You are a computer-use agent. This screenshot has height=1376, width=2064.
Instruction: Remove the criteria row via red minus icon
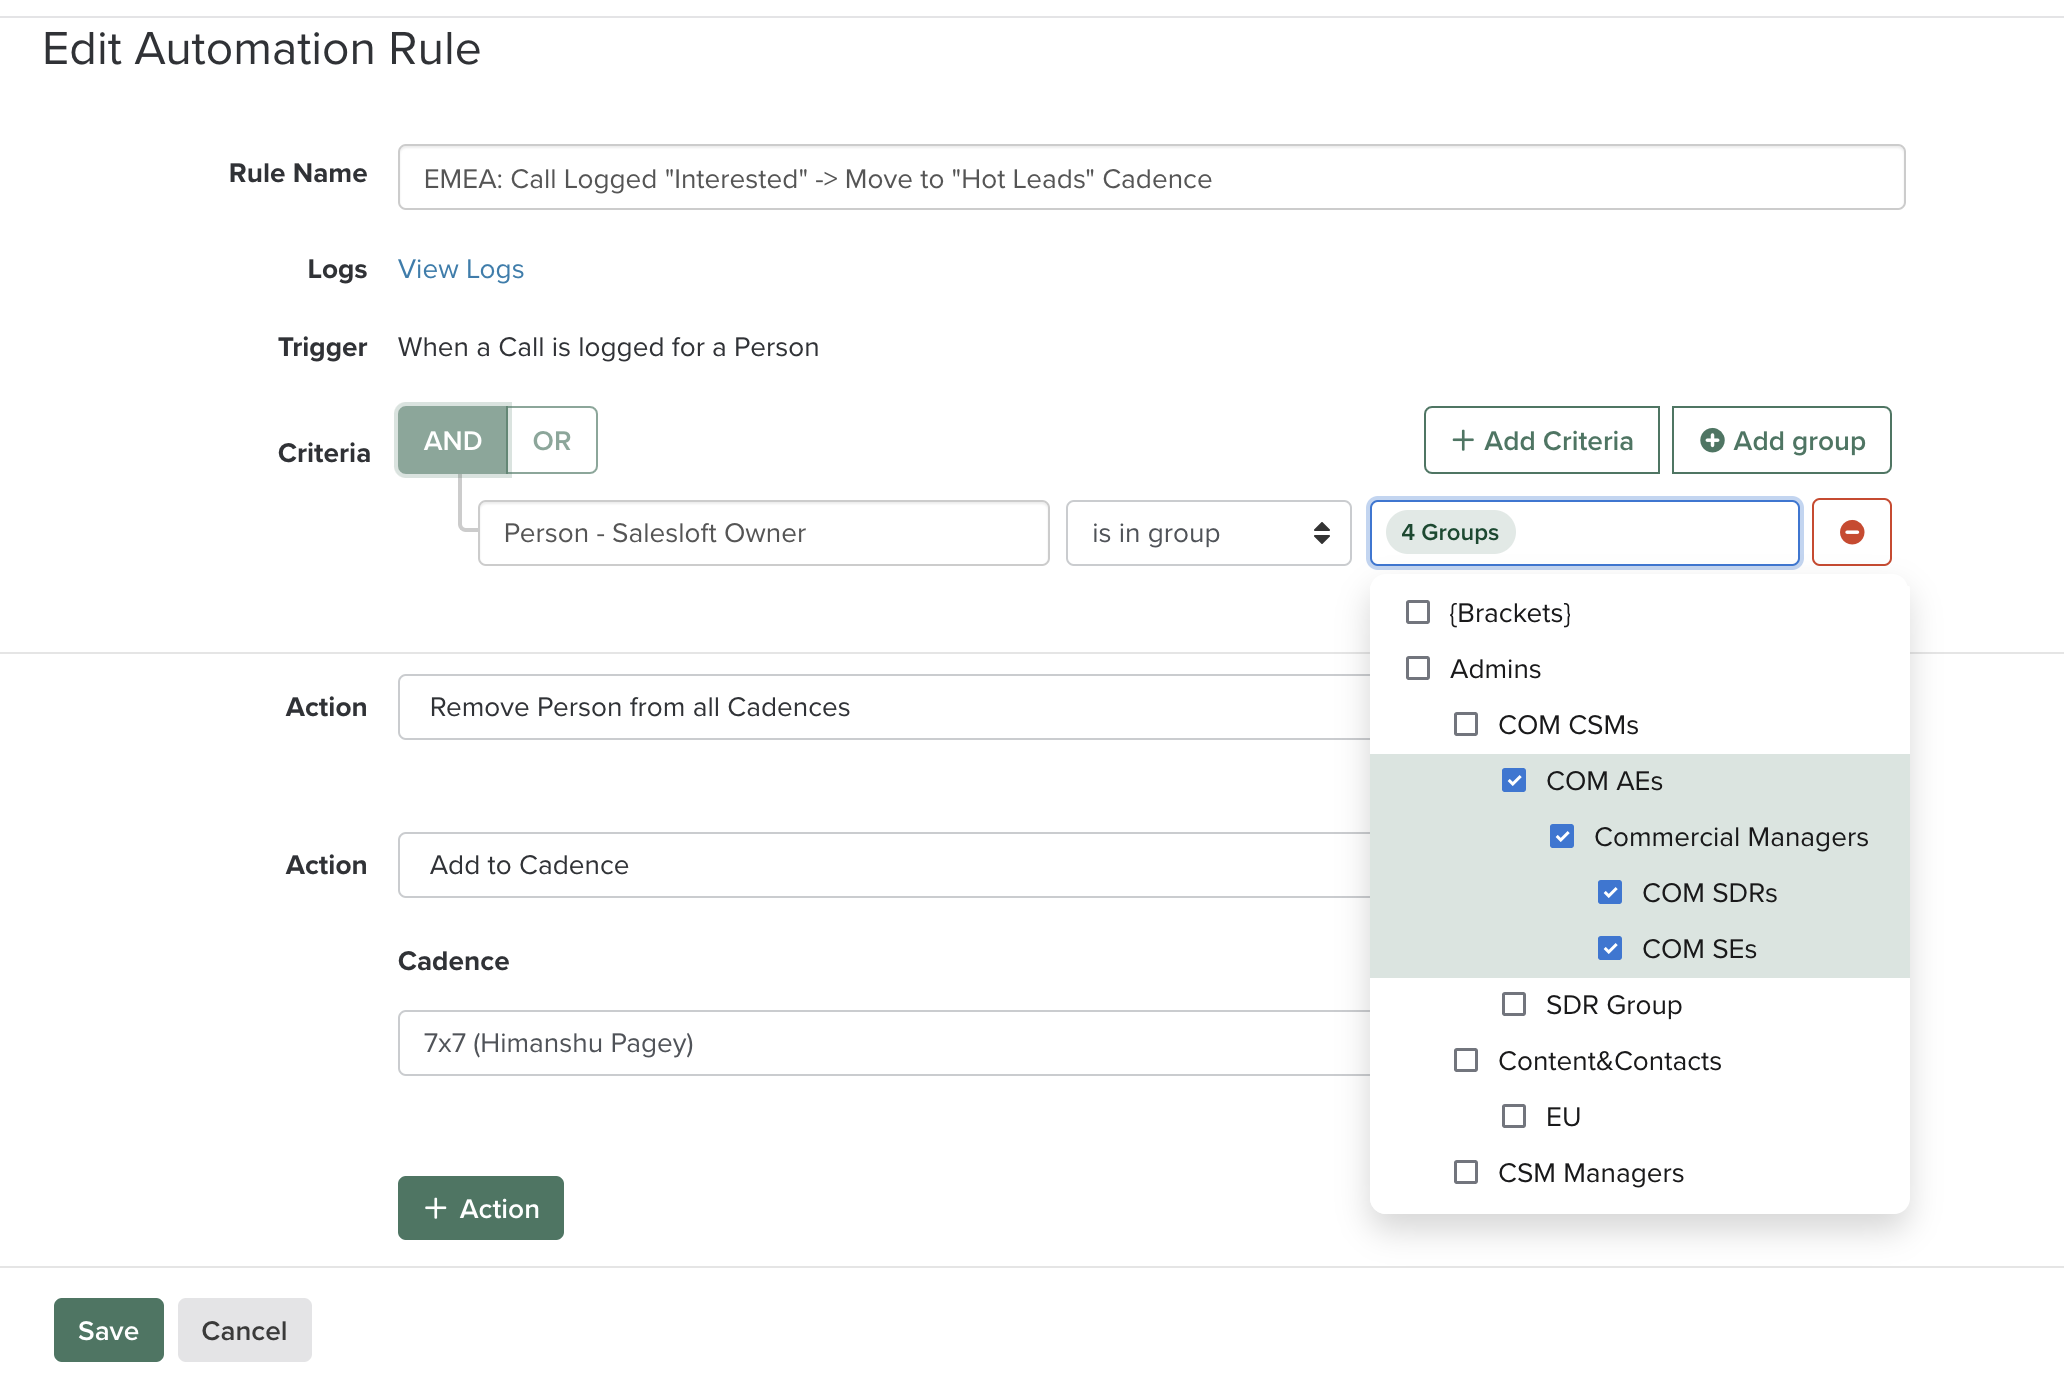(1851, 532)
